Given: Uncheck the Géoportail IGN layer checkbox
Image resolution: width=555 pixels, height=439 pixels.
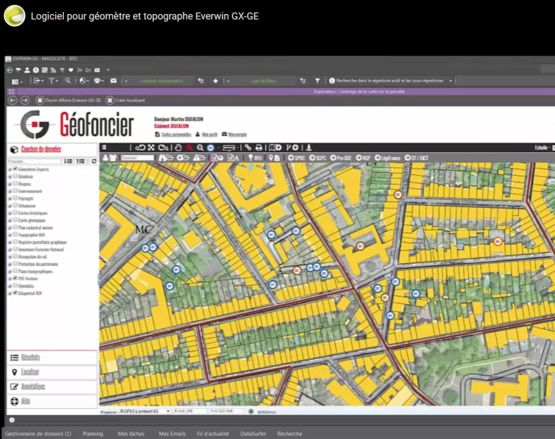Looking at the screenshot, I should 15,293.
